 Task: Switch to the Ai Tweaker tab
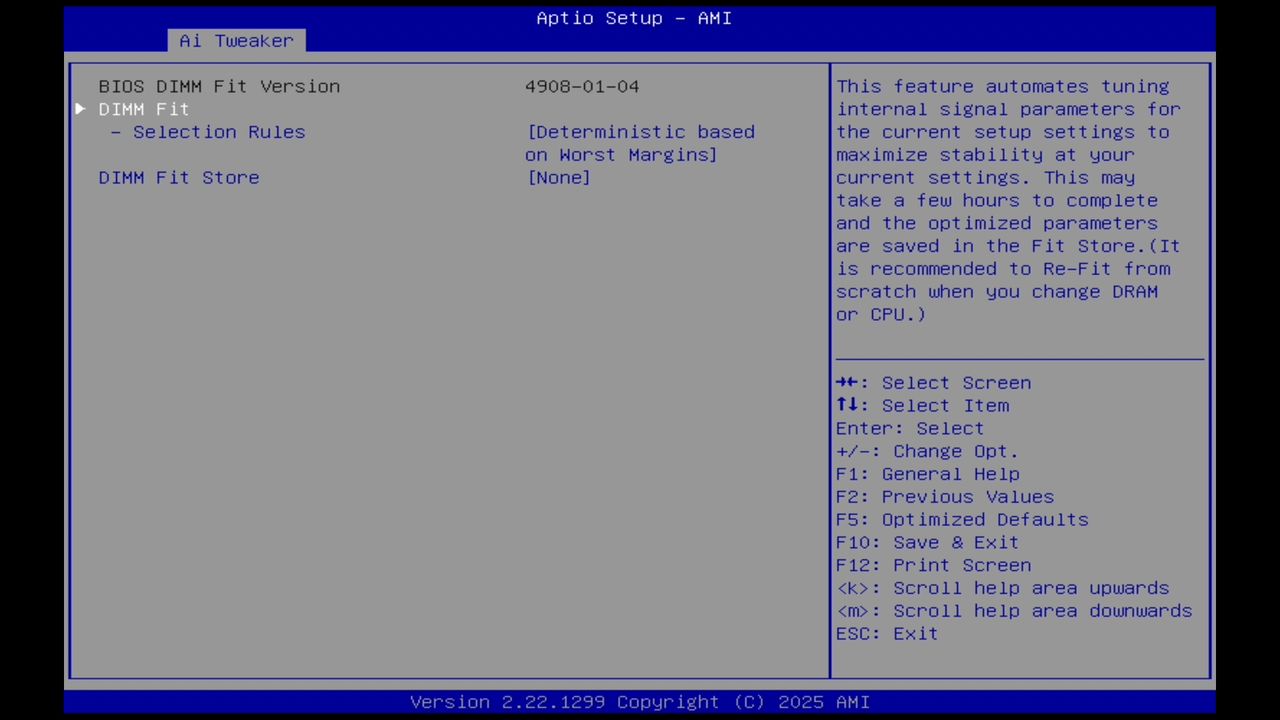[236, 40]
